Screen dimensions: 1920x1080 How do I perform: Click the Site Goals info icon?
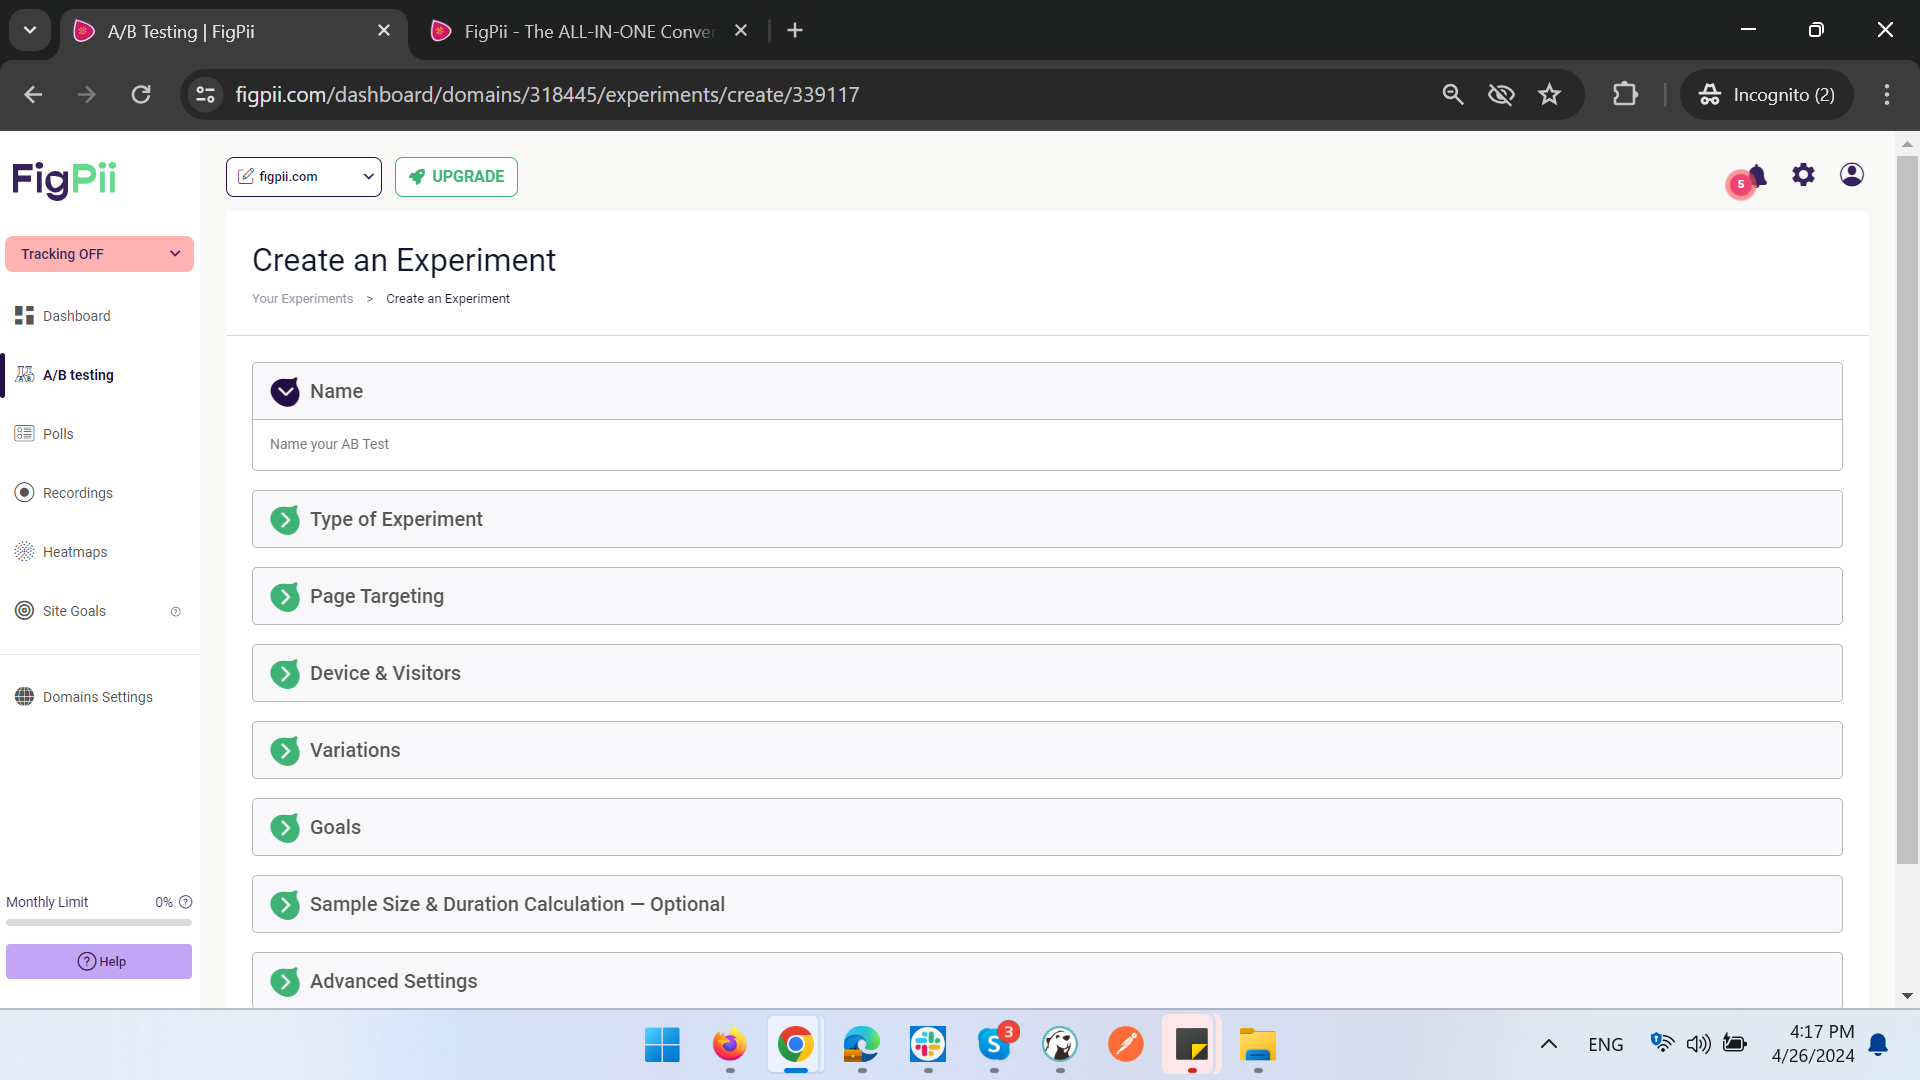pos(176,612)
